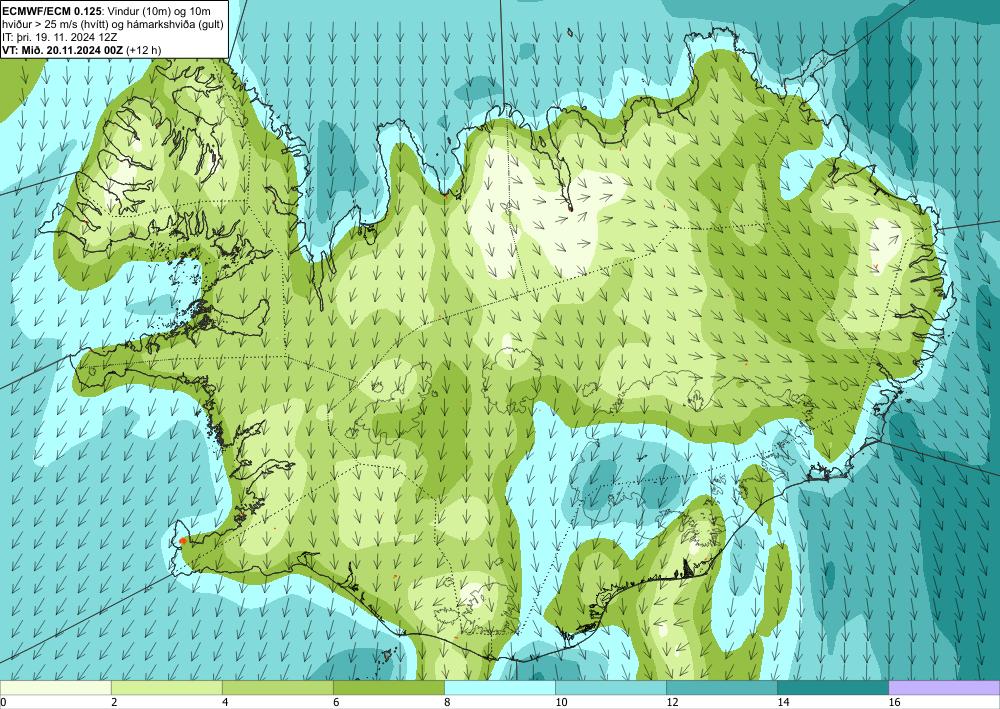Click the 4–6 m/s green legend swatch
Viewport: 1000px width, 709px height.
pyautogui.click(x=277, y=688)
